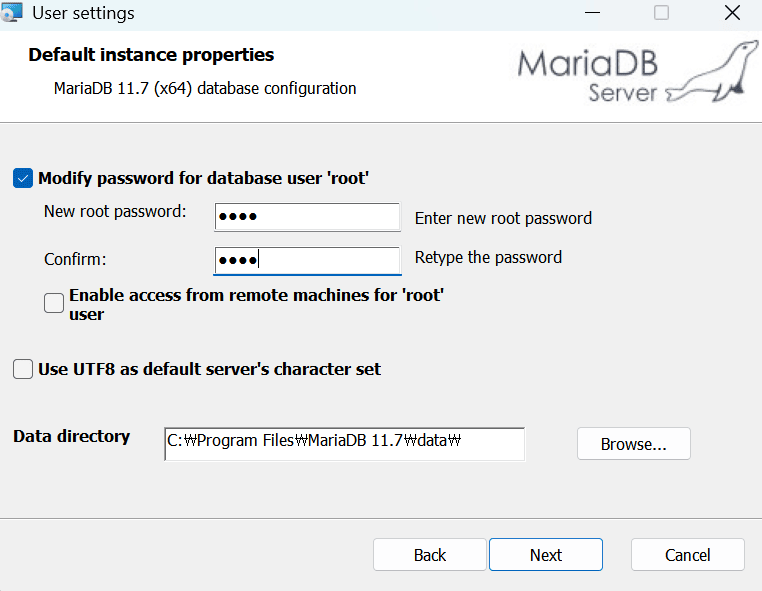
Task: Tick the Use UTF8 character set checkbox
Action: click(23, 369)
